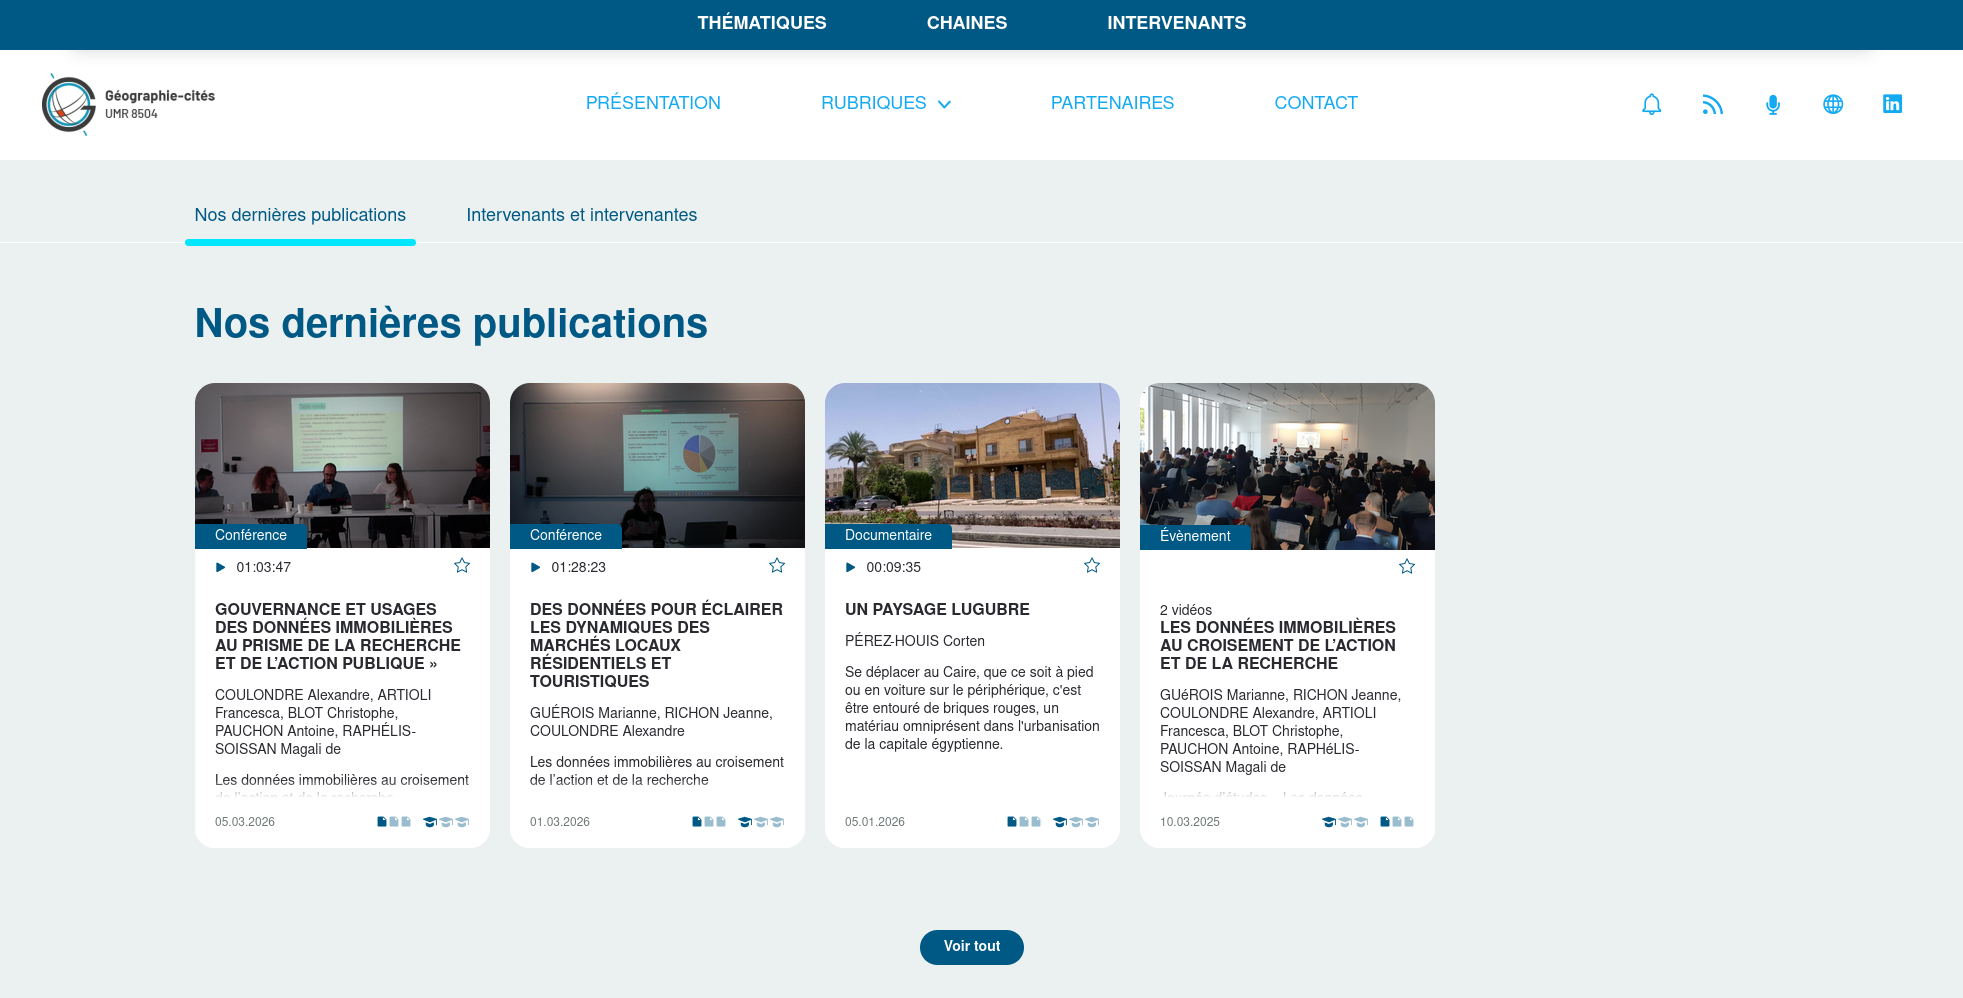This screenshot has height=998, width=1963.
Task: Go to the Contact page link
Action: point(1315,103)
